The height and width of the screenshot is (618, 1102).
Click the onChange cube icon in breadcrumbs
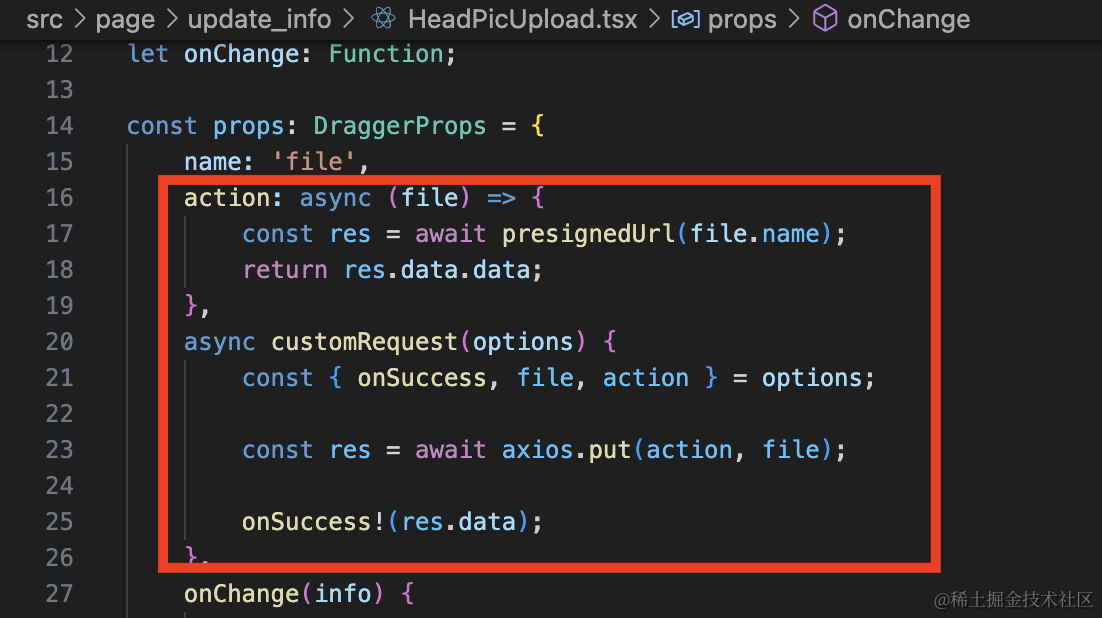[825, 19]
